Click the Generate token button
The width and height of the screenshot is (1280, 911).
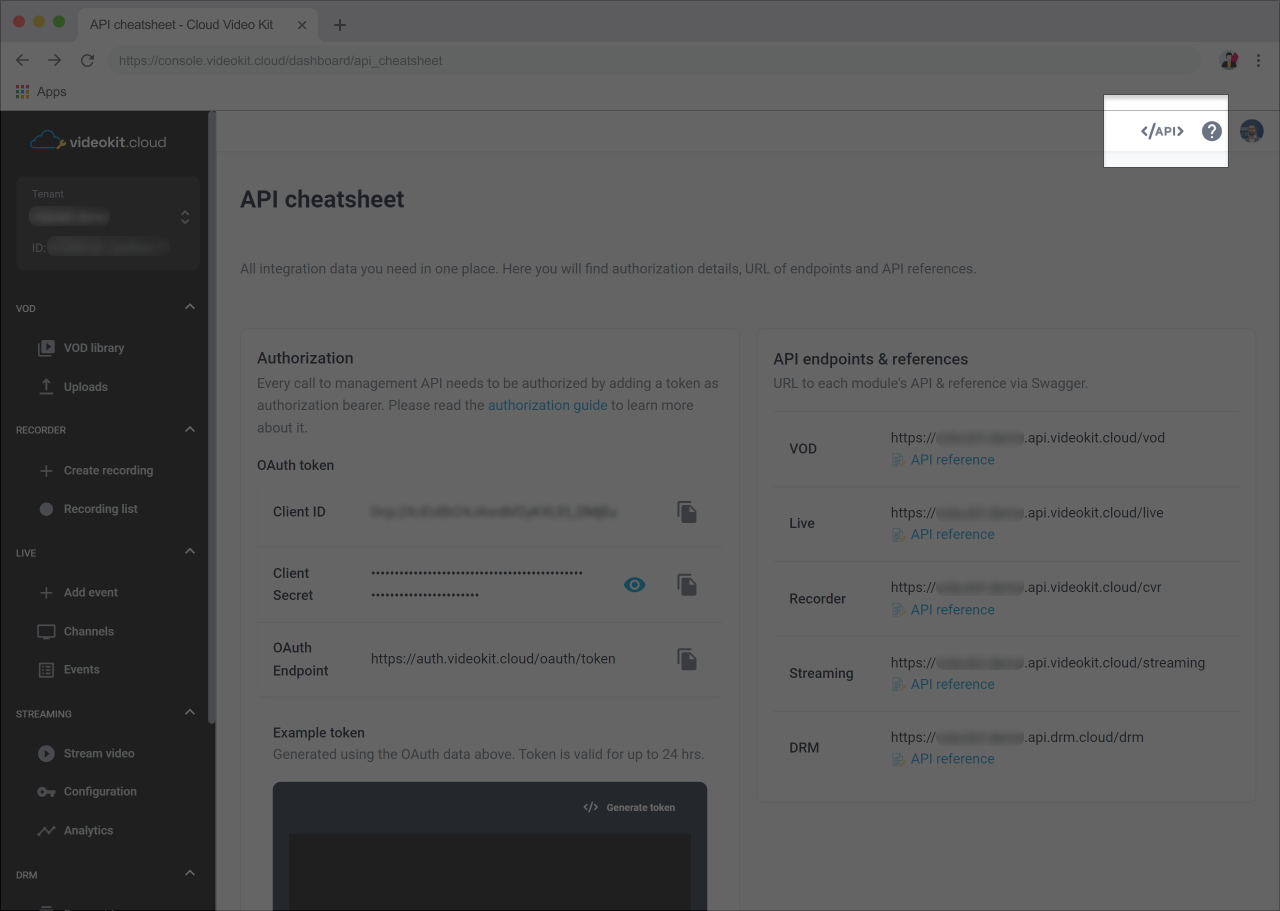coord(629,807)
